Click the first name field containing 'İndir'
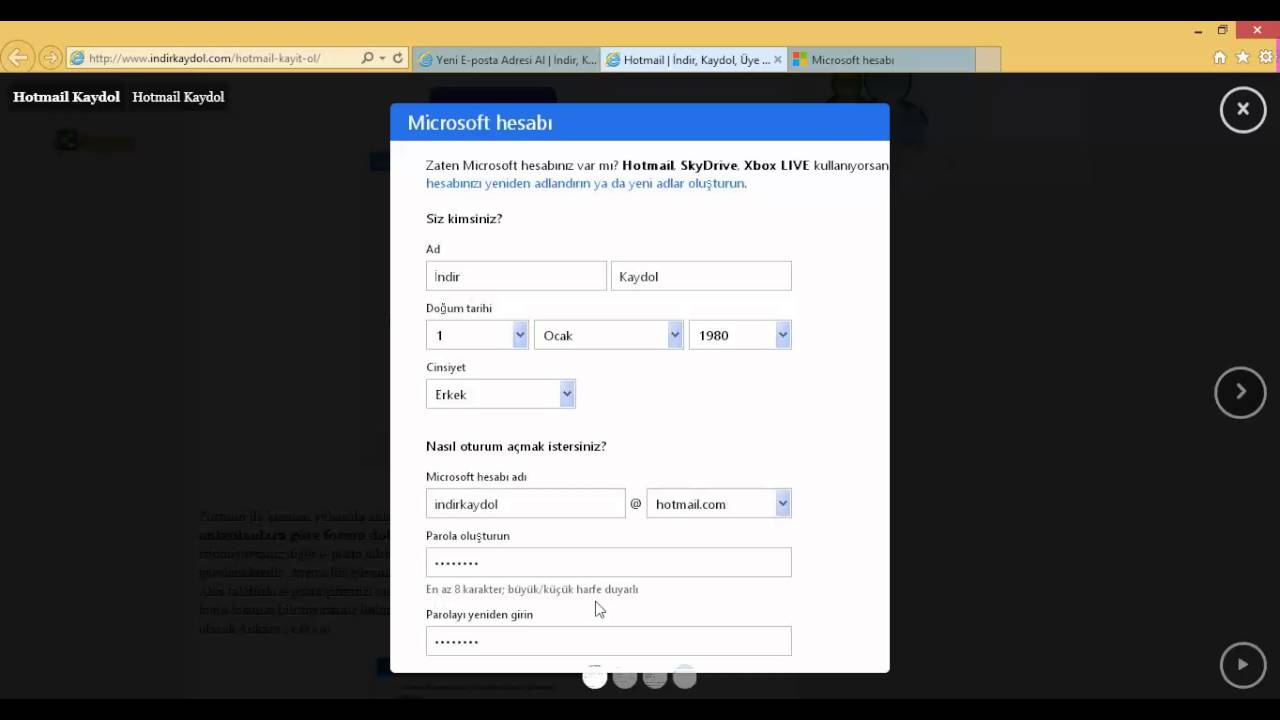 pyautogui.click(x=516, y=276)
